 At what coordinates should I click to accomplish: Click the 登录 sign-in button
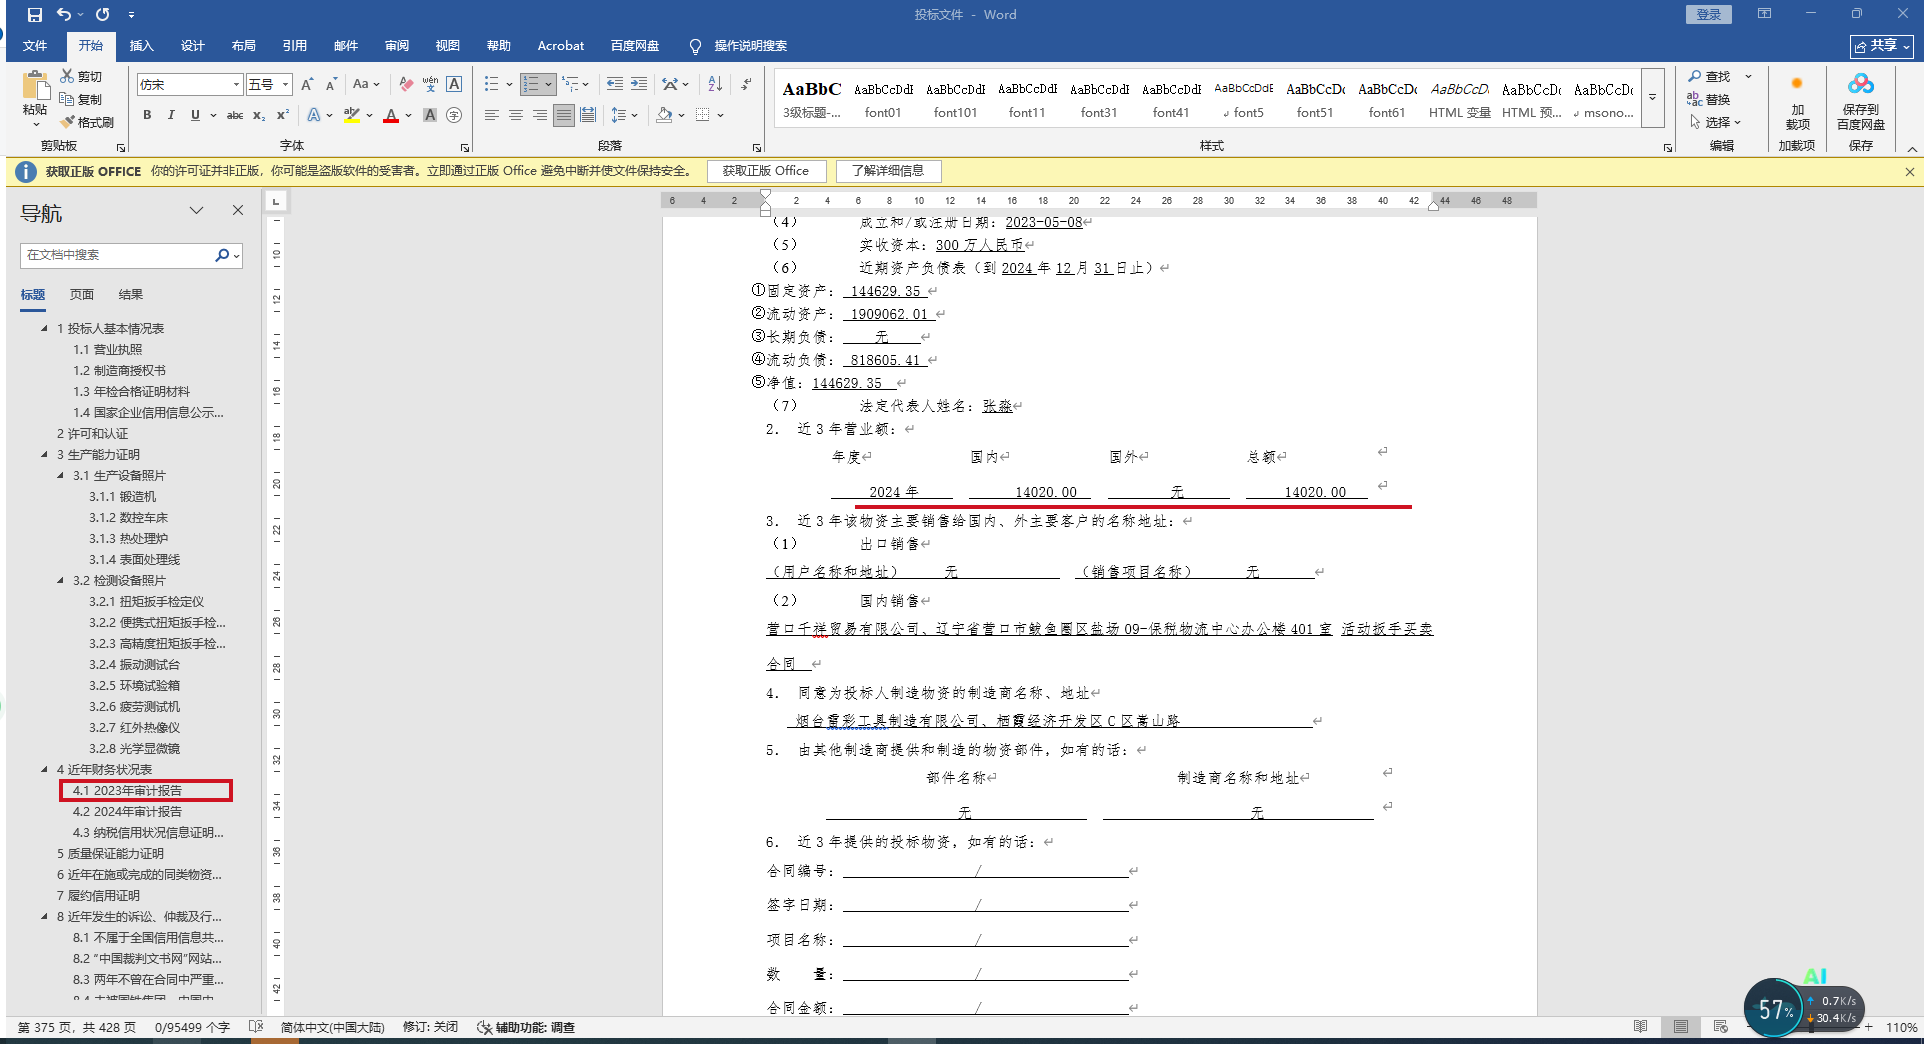pyautogui.click(x=1709, y=14)
